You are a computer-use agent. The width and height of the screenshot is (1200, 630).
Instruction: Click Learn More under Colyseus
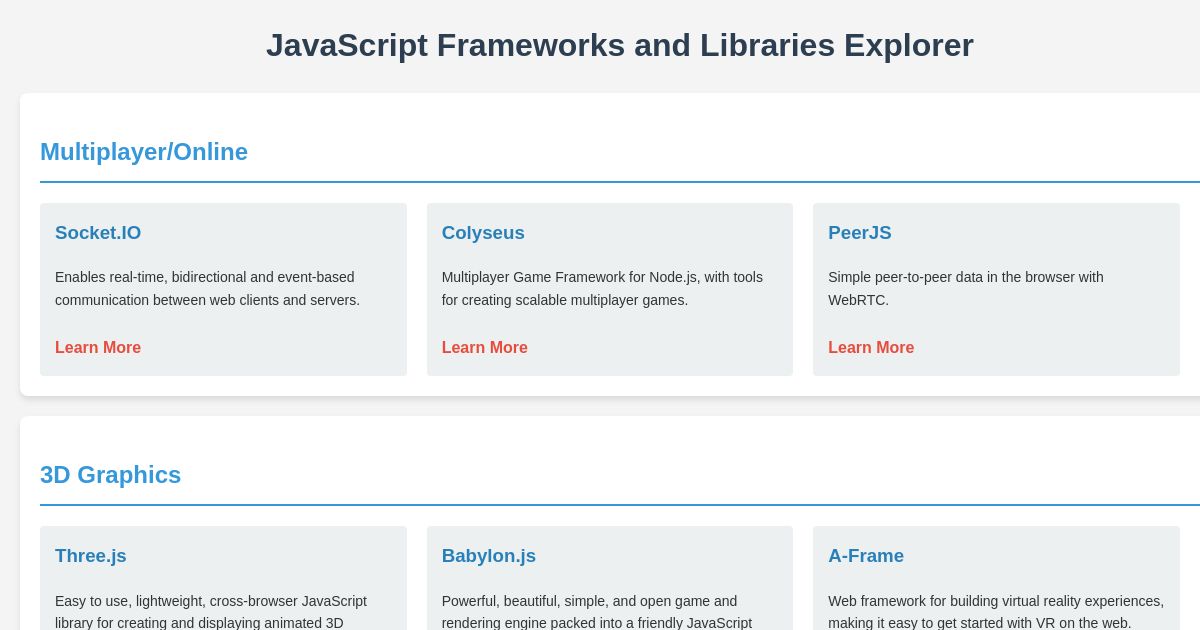tap(484, 347)
